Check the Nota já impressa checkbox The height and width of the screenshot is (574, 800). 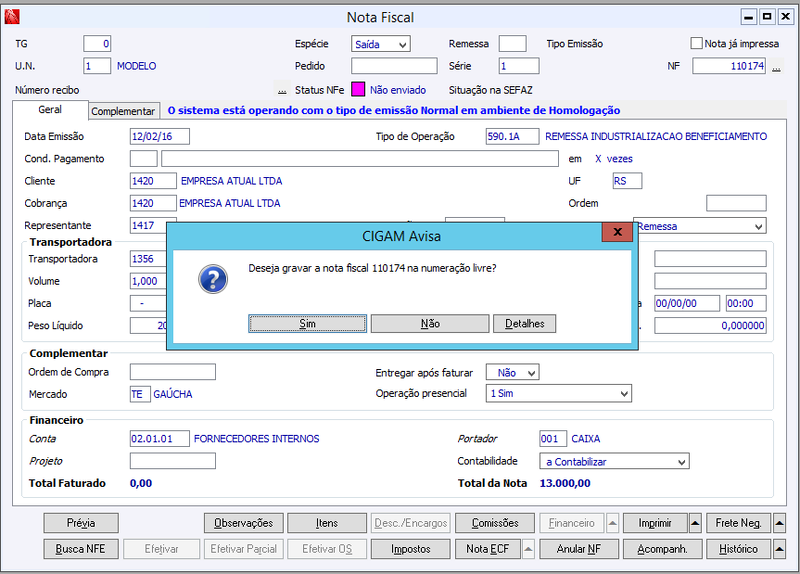coord(696,43)
